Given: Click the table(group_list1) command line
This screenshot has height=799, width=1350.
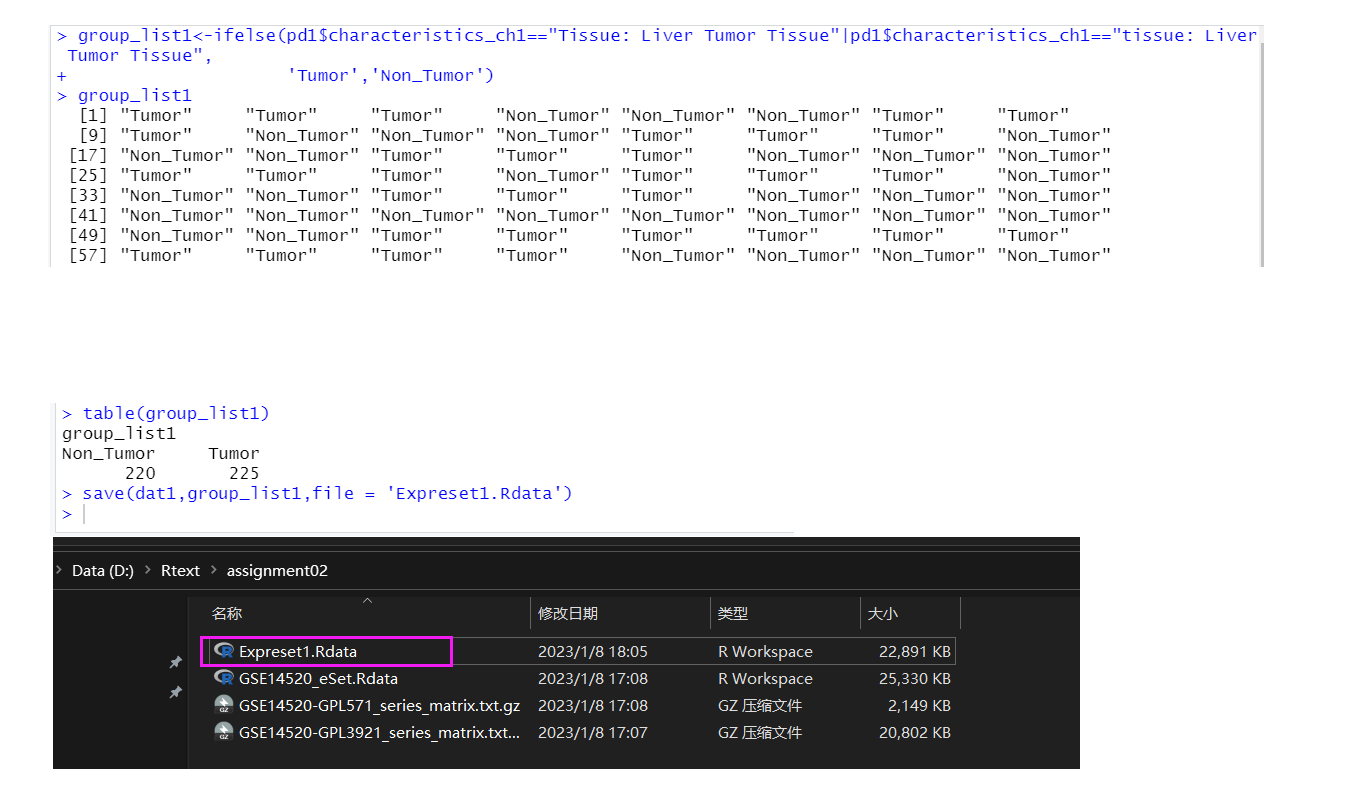Looking at the screenshot, I should tap(166, 413).
